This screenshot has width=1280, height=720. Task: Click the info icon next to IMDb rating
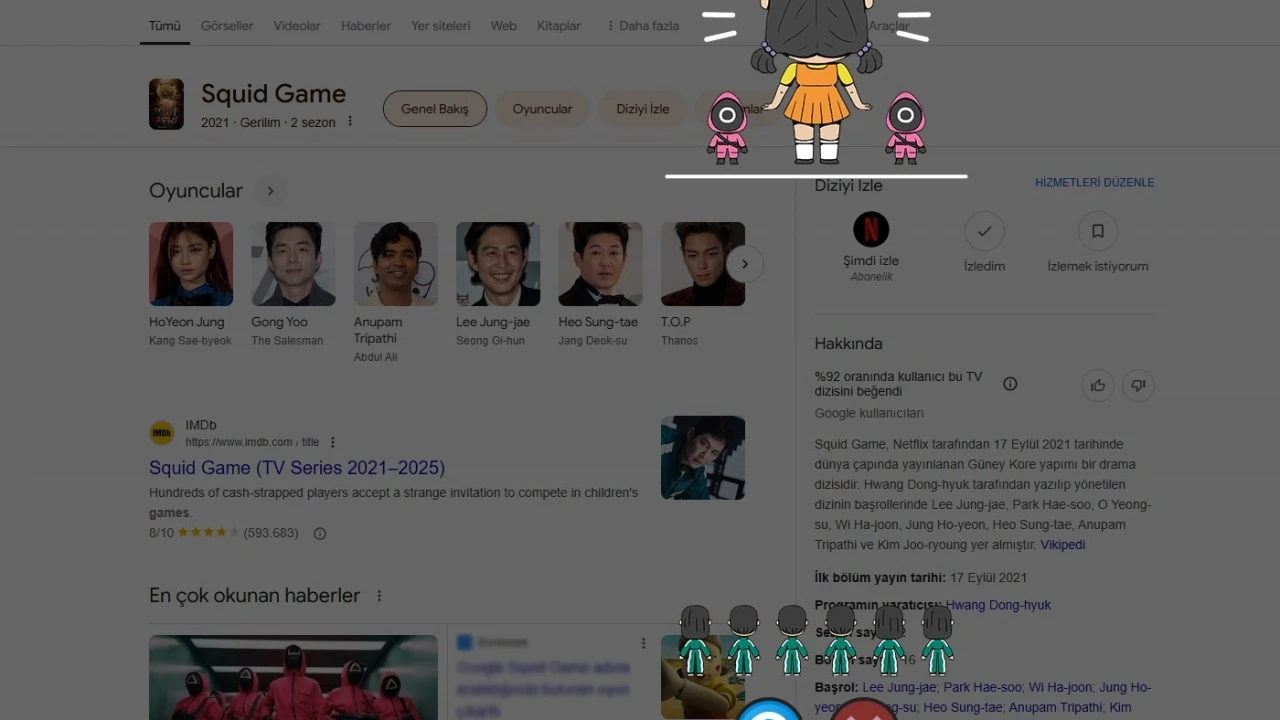[x=320, y=533]
